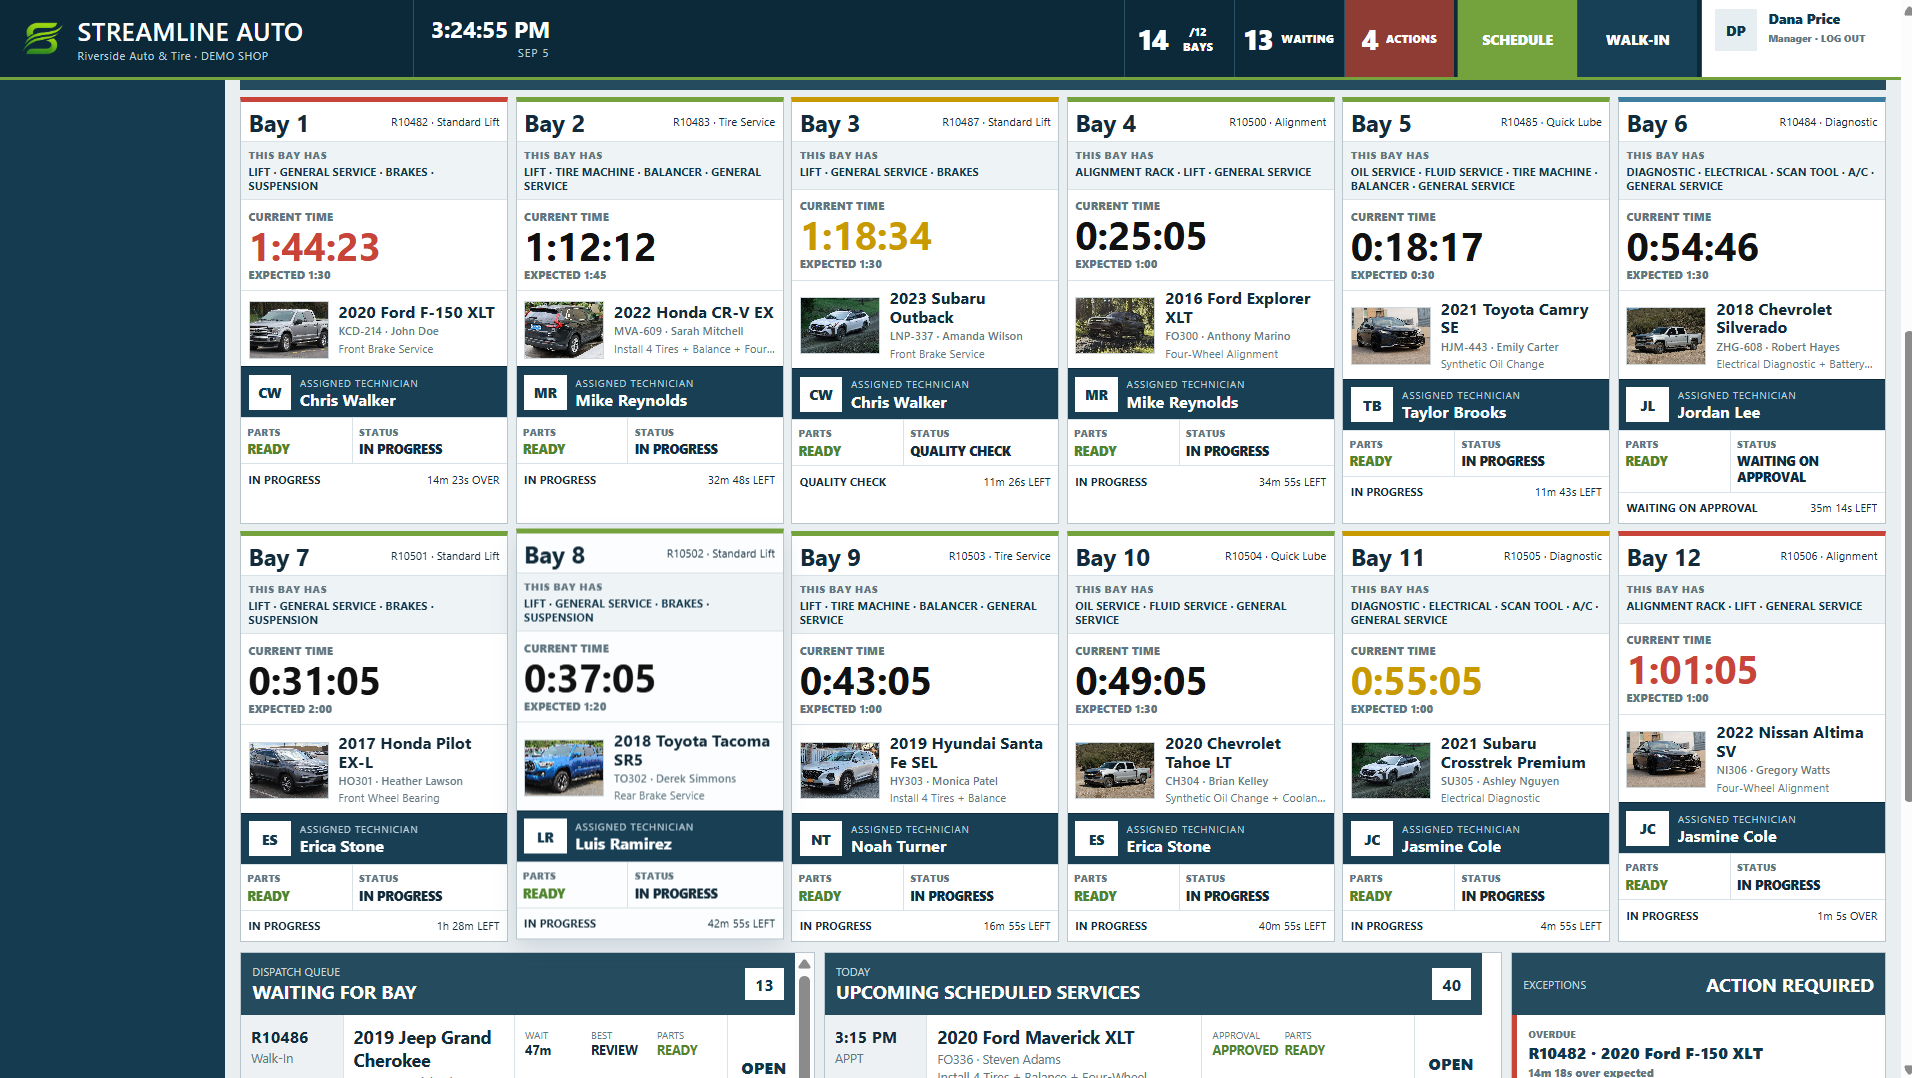Click the Upcoming Scheduled Services count 40

(1451, 985)
